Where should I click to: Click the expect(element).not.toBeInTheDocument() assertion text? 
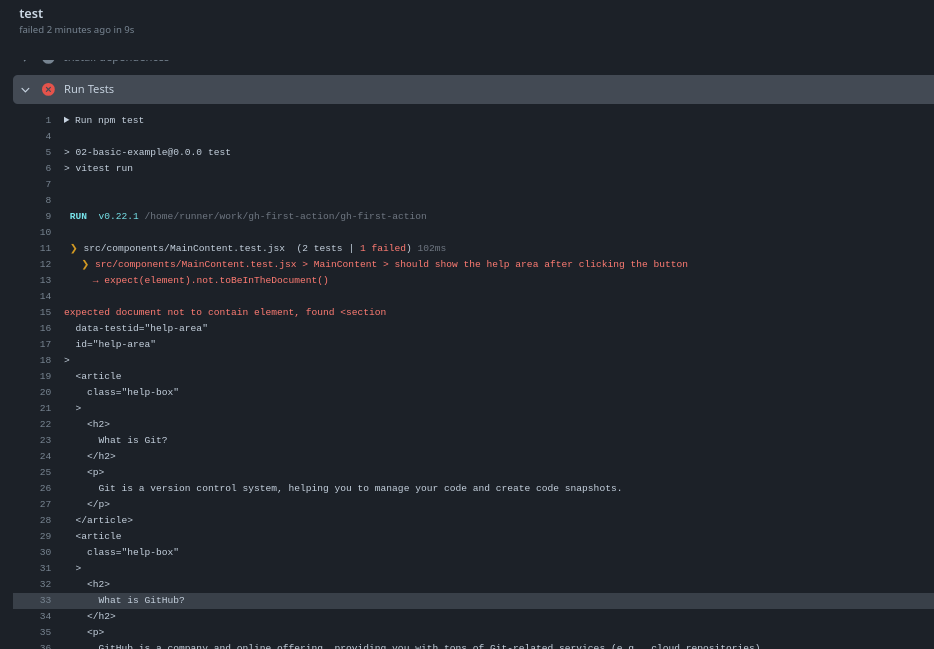(x=213, y=280)
